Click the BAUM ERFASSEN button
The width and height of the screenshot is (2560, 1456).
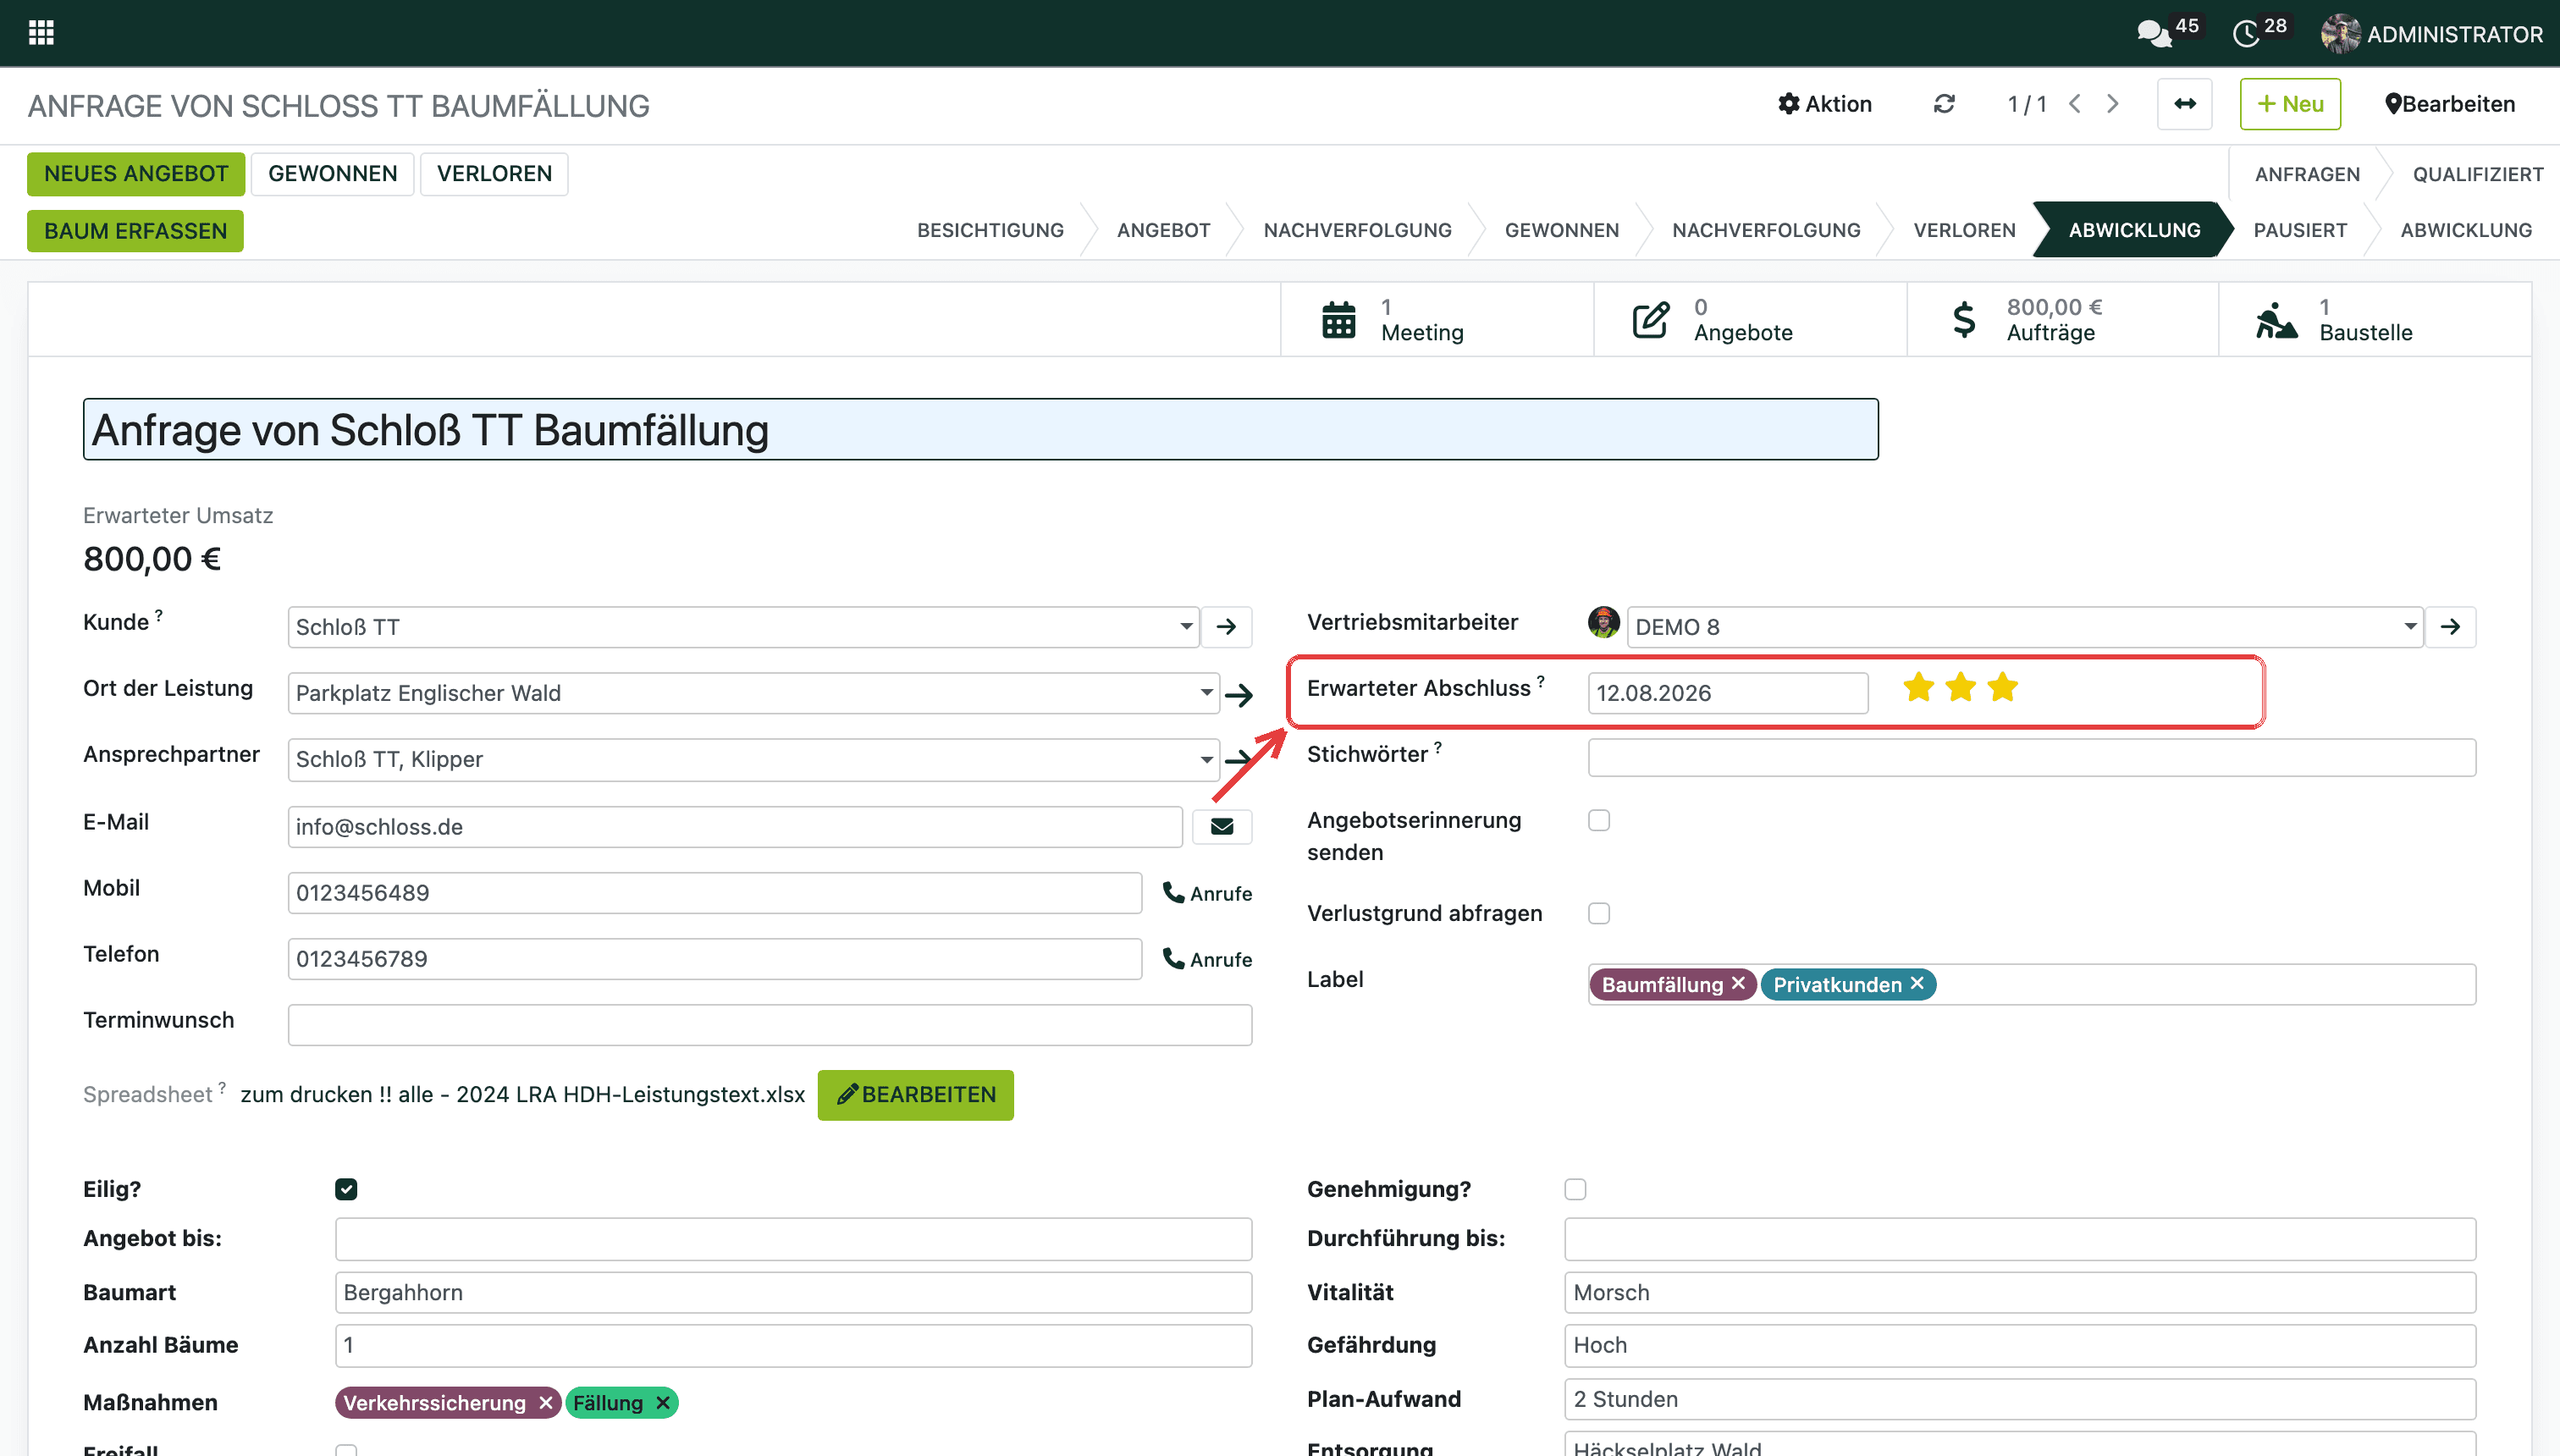click(x=136, y=231)
